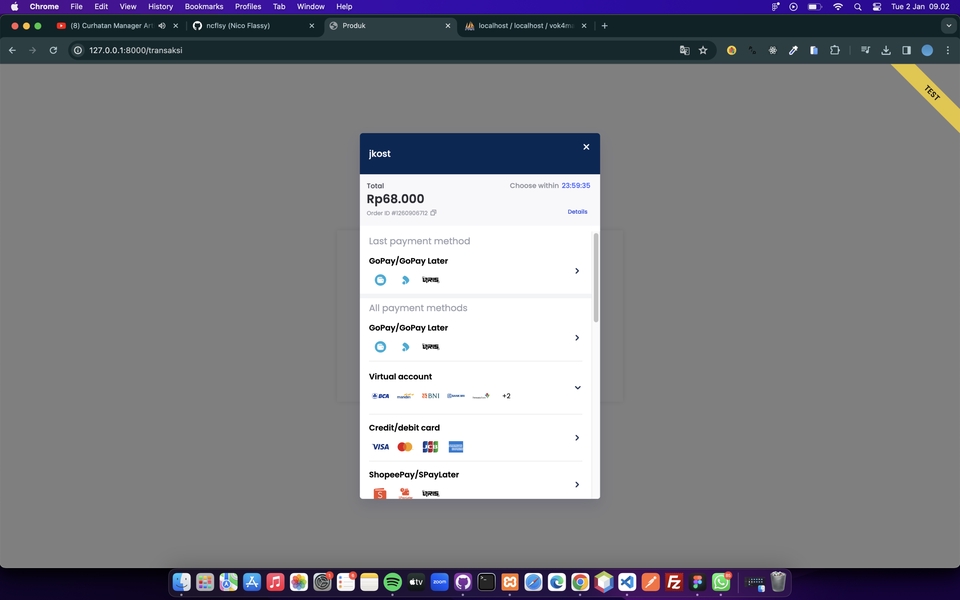Screen dimensions: 960x600
Task: Open the tab search dropdown
Action: click(948, 26)
